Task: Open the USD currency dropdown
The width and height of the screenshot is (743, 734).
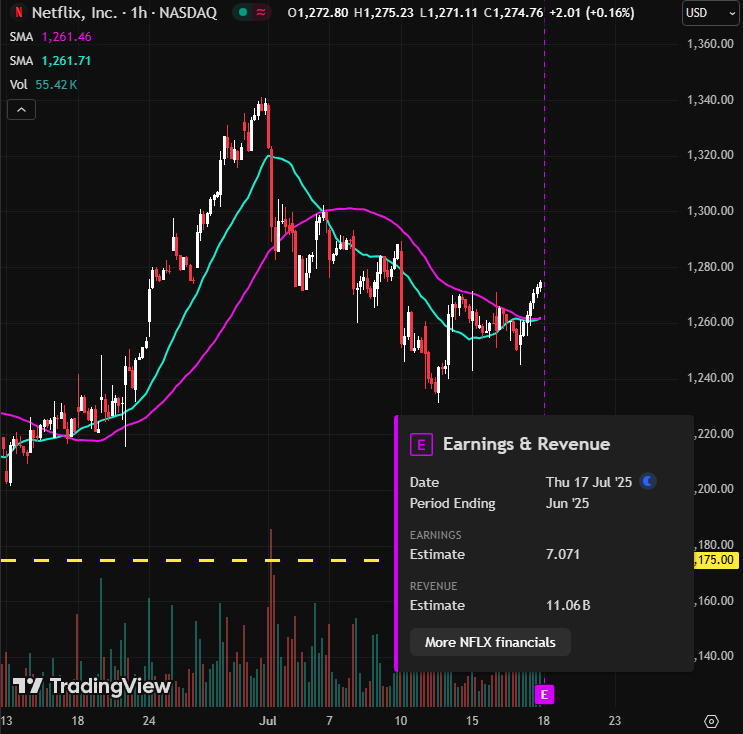Action: pyautogui.click(x=712, y=13)
